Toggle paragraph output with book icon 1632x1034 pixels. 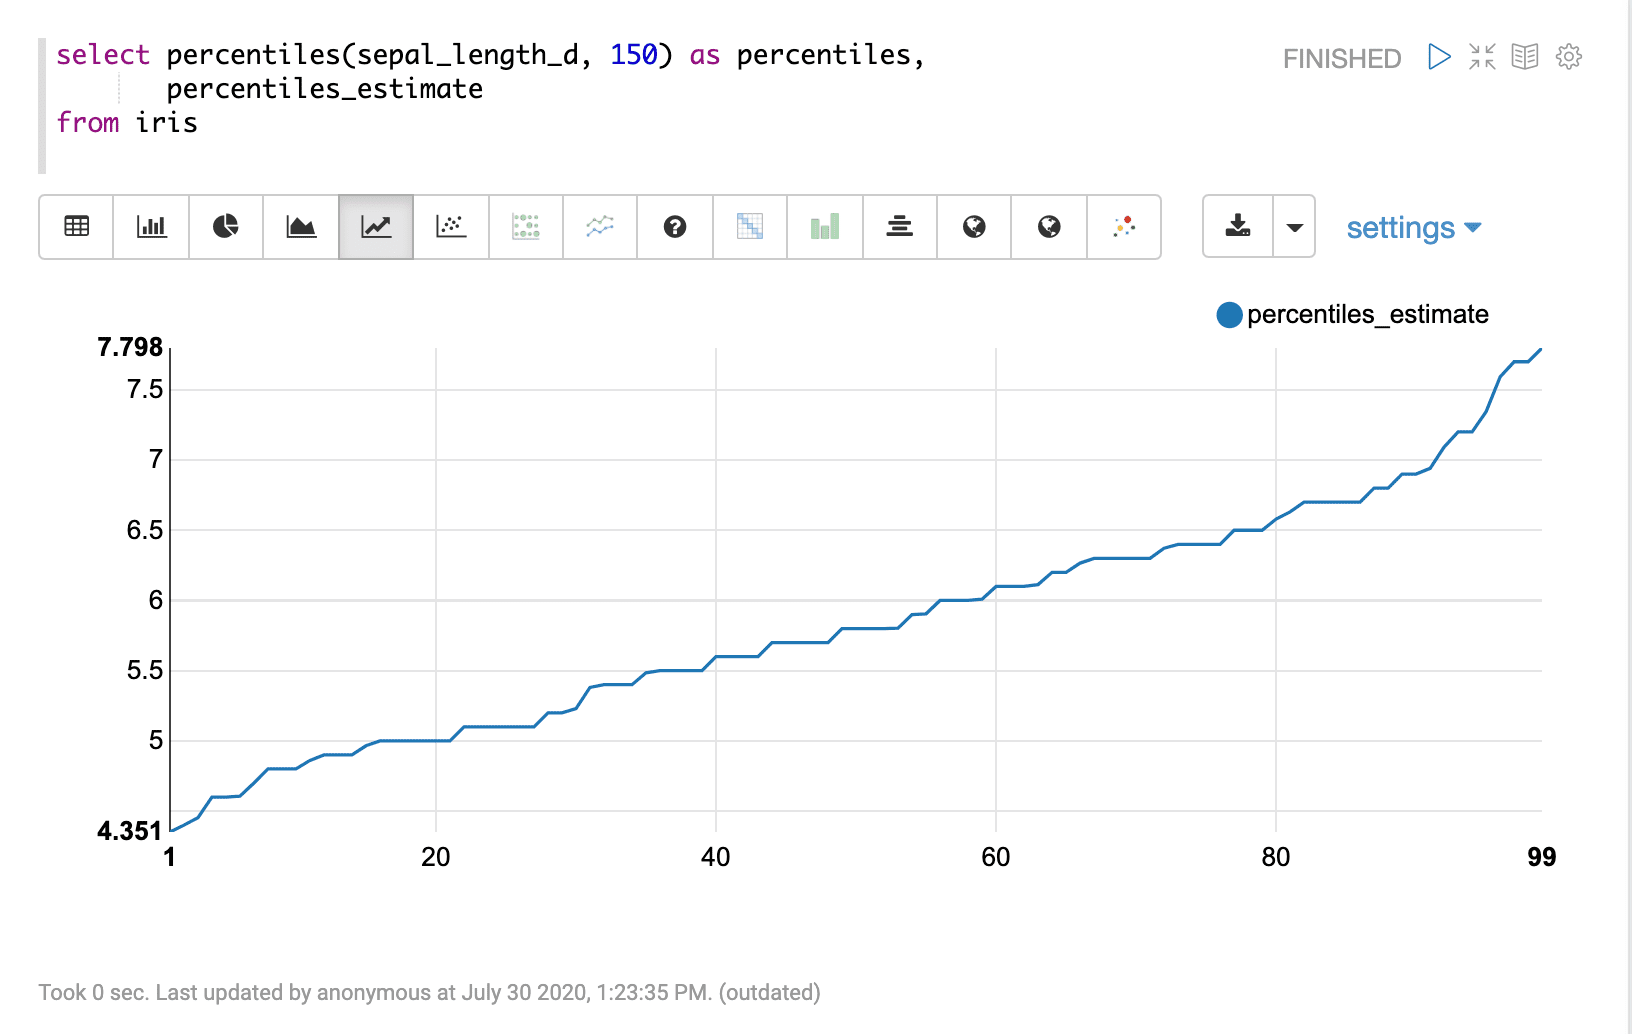coord(1525,57)
